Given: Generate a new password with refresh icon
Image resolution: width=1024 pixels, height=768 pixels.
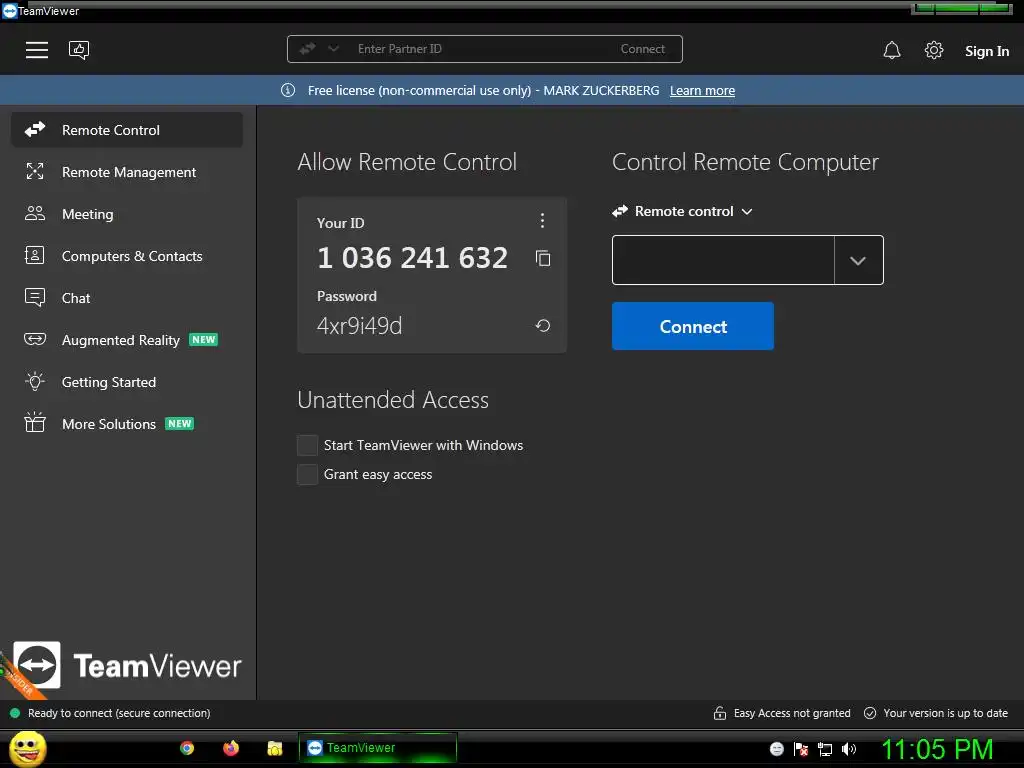Looking at the screenshot, I should [x=543, y=325].
